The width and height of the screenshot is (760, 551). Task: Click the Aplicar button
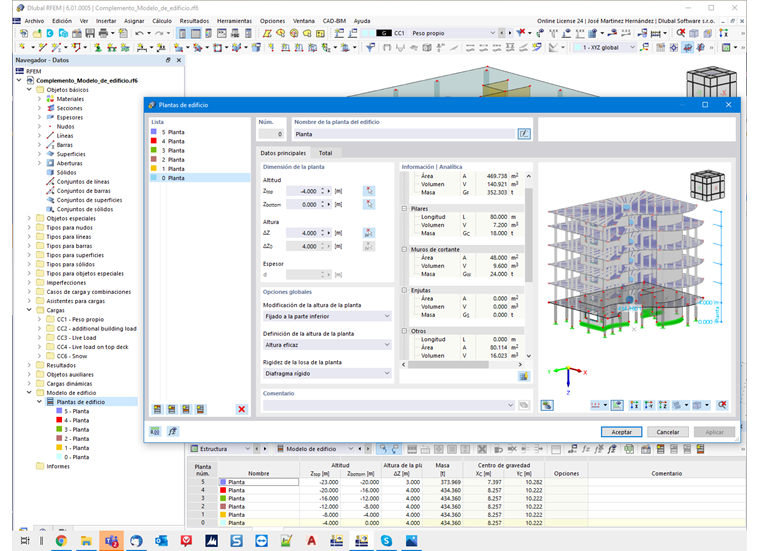[x=714, y=432]
